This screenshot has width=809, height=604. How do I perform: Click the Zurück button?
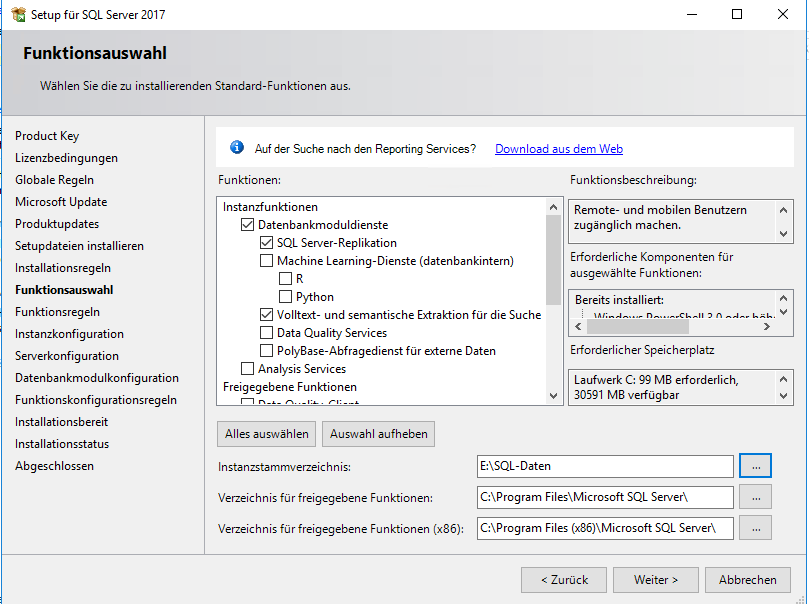click(x=564, y=580)
